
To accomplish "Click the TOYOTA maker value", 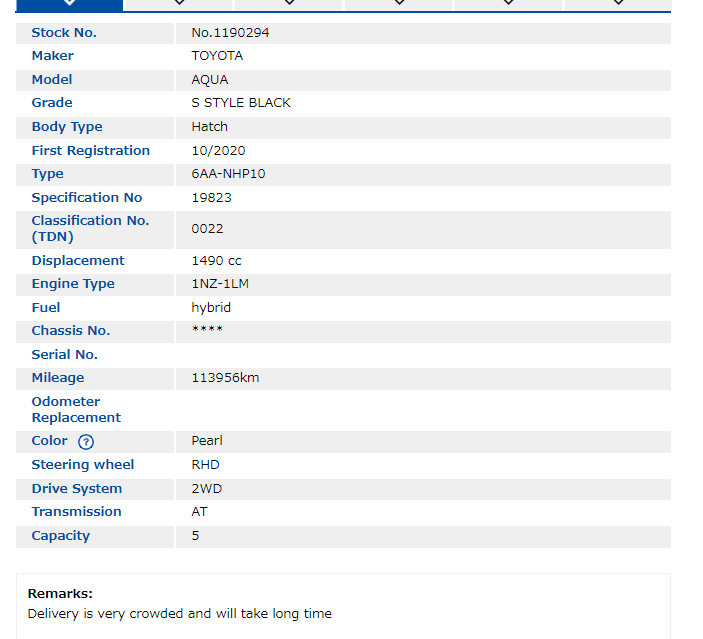I will (x=217, y=56).
